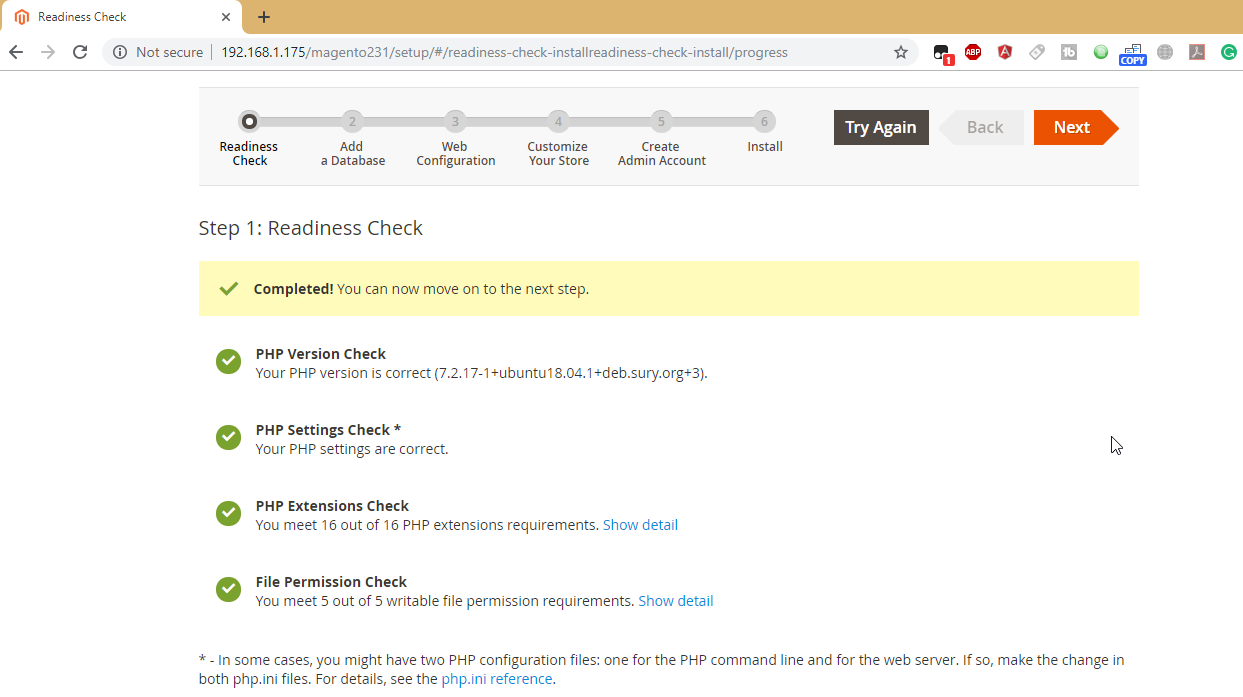
Task: Open the grey tag extension icon
Action: [x=1037, y=52]
